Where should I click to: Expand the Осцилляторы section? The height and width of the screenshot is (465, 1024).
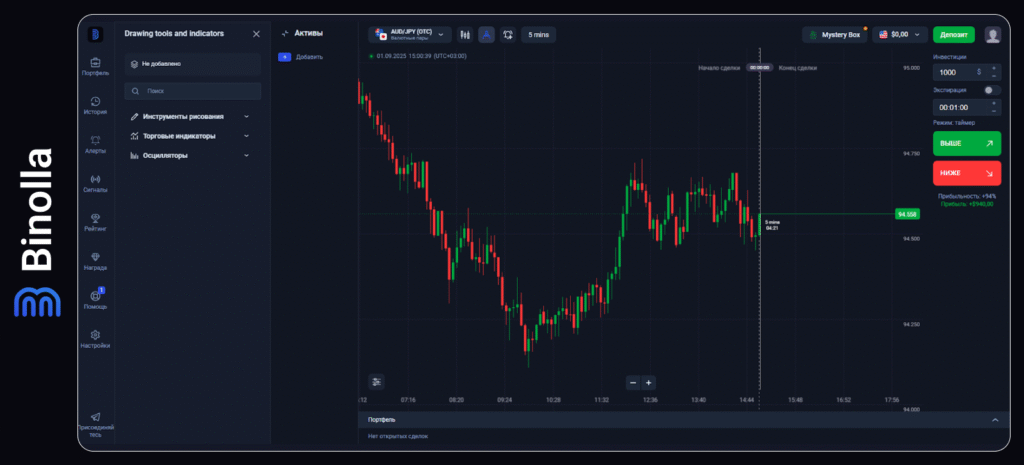190,155
